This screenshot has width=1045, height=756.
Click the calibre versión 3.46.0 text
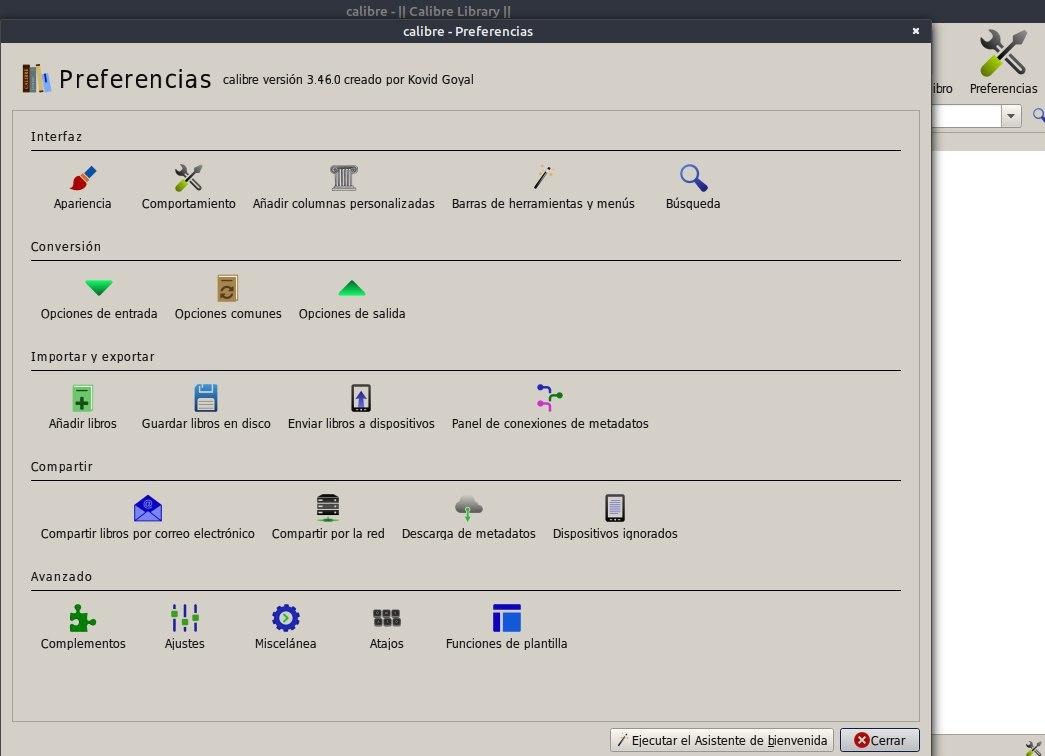click(349, 79)
